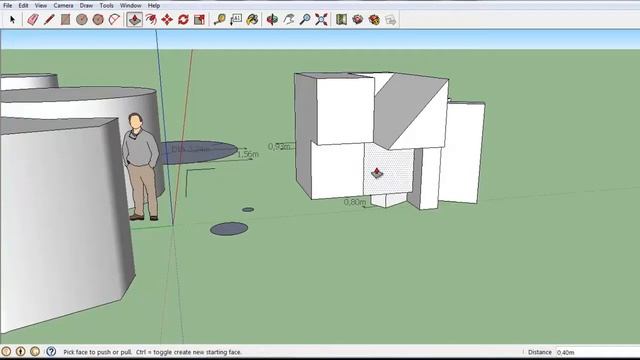Open the Edit menu
The height and width of the screenshot is (360, 640).
[x=23, y=5]
